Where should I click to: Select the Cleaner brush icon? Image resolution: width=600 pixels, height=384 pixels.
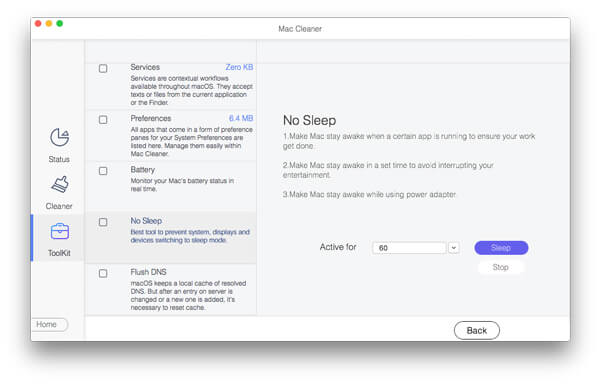60,185
